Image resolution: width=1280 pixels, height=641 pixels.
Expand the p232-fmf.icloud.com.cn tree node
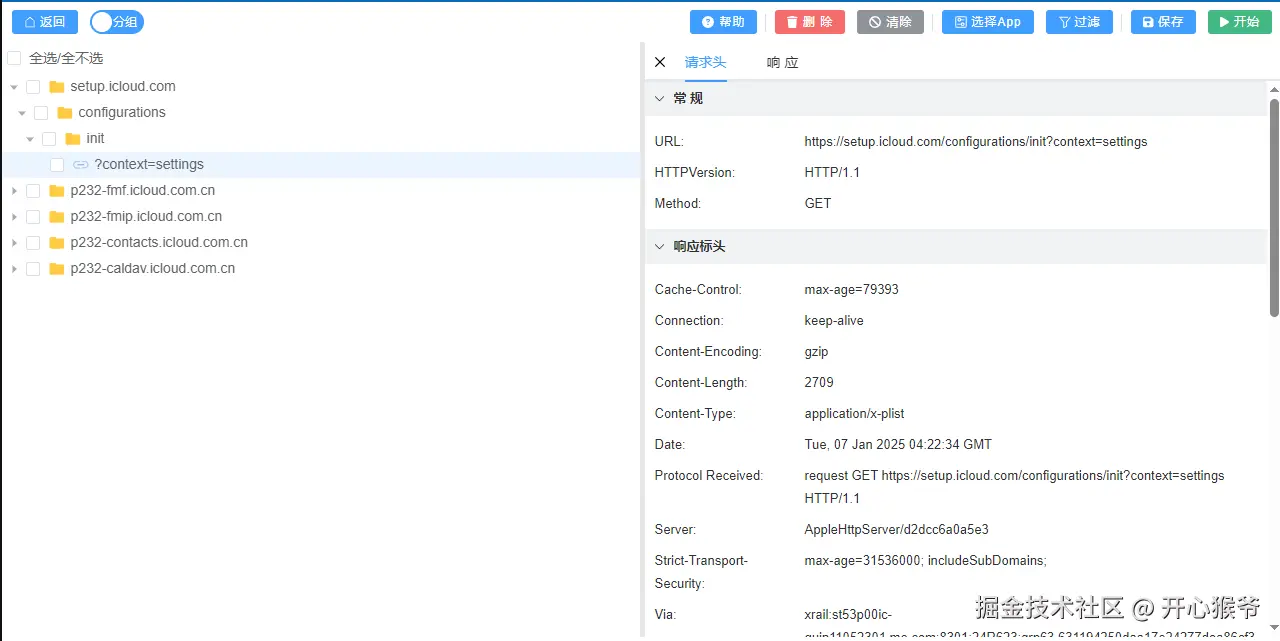14,190
